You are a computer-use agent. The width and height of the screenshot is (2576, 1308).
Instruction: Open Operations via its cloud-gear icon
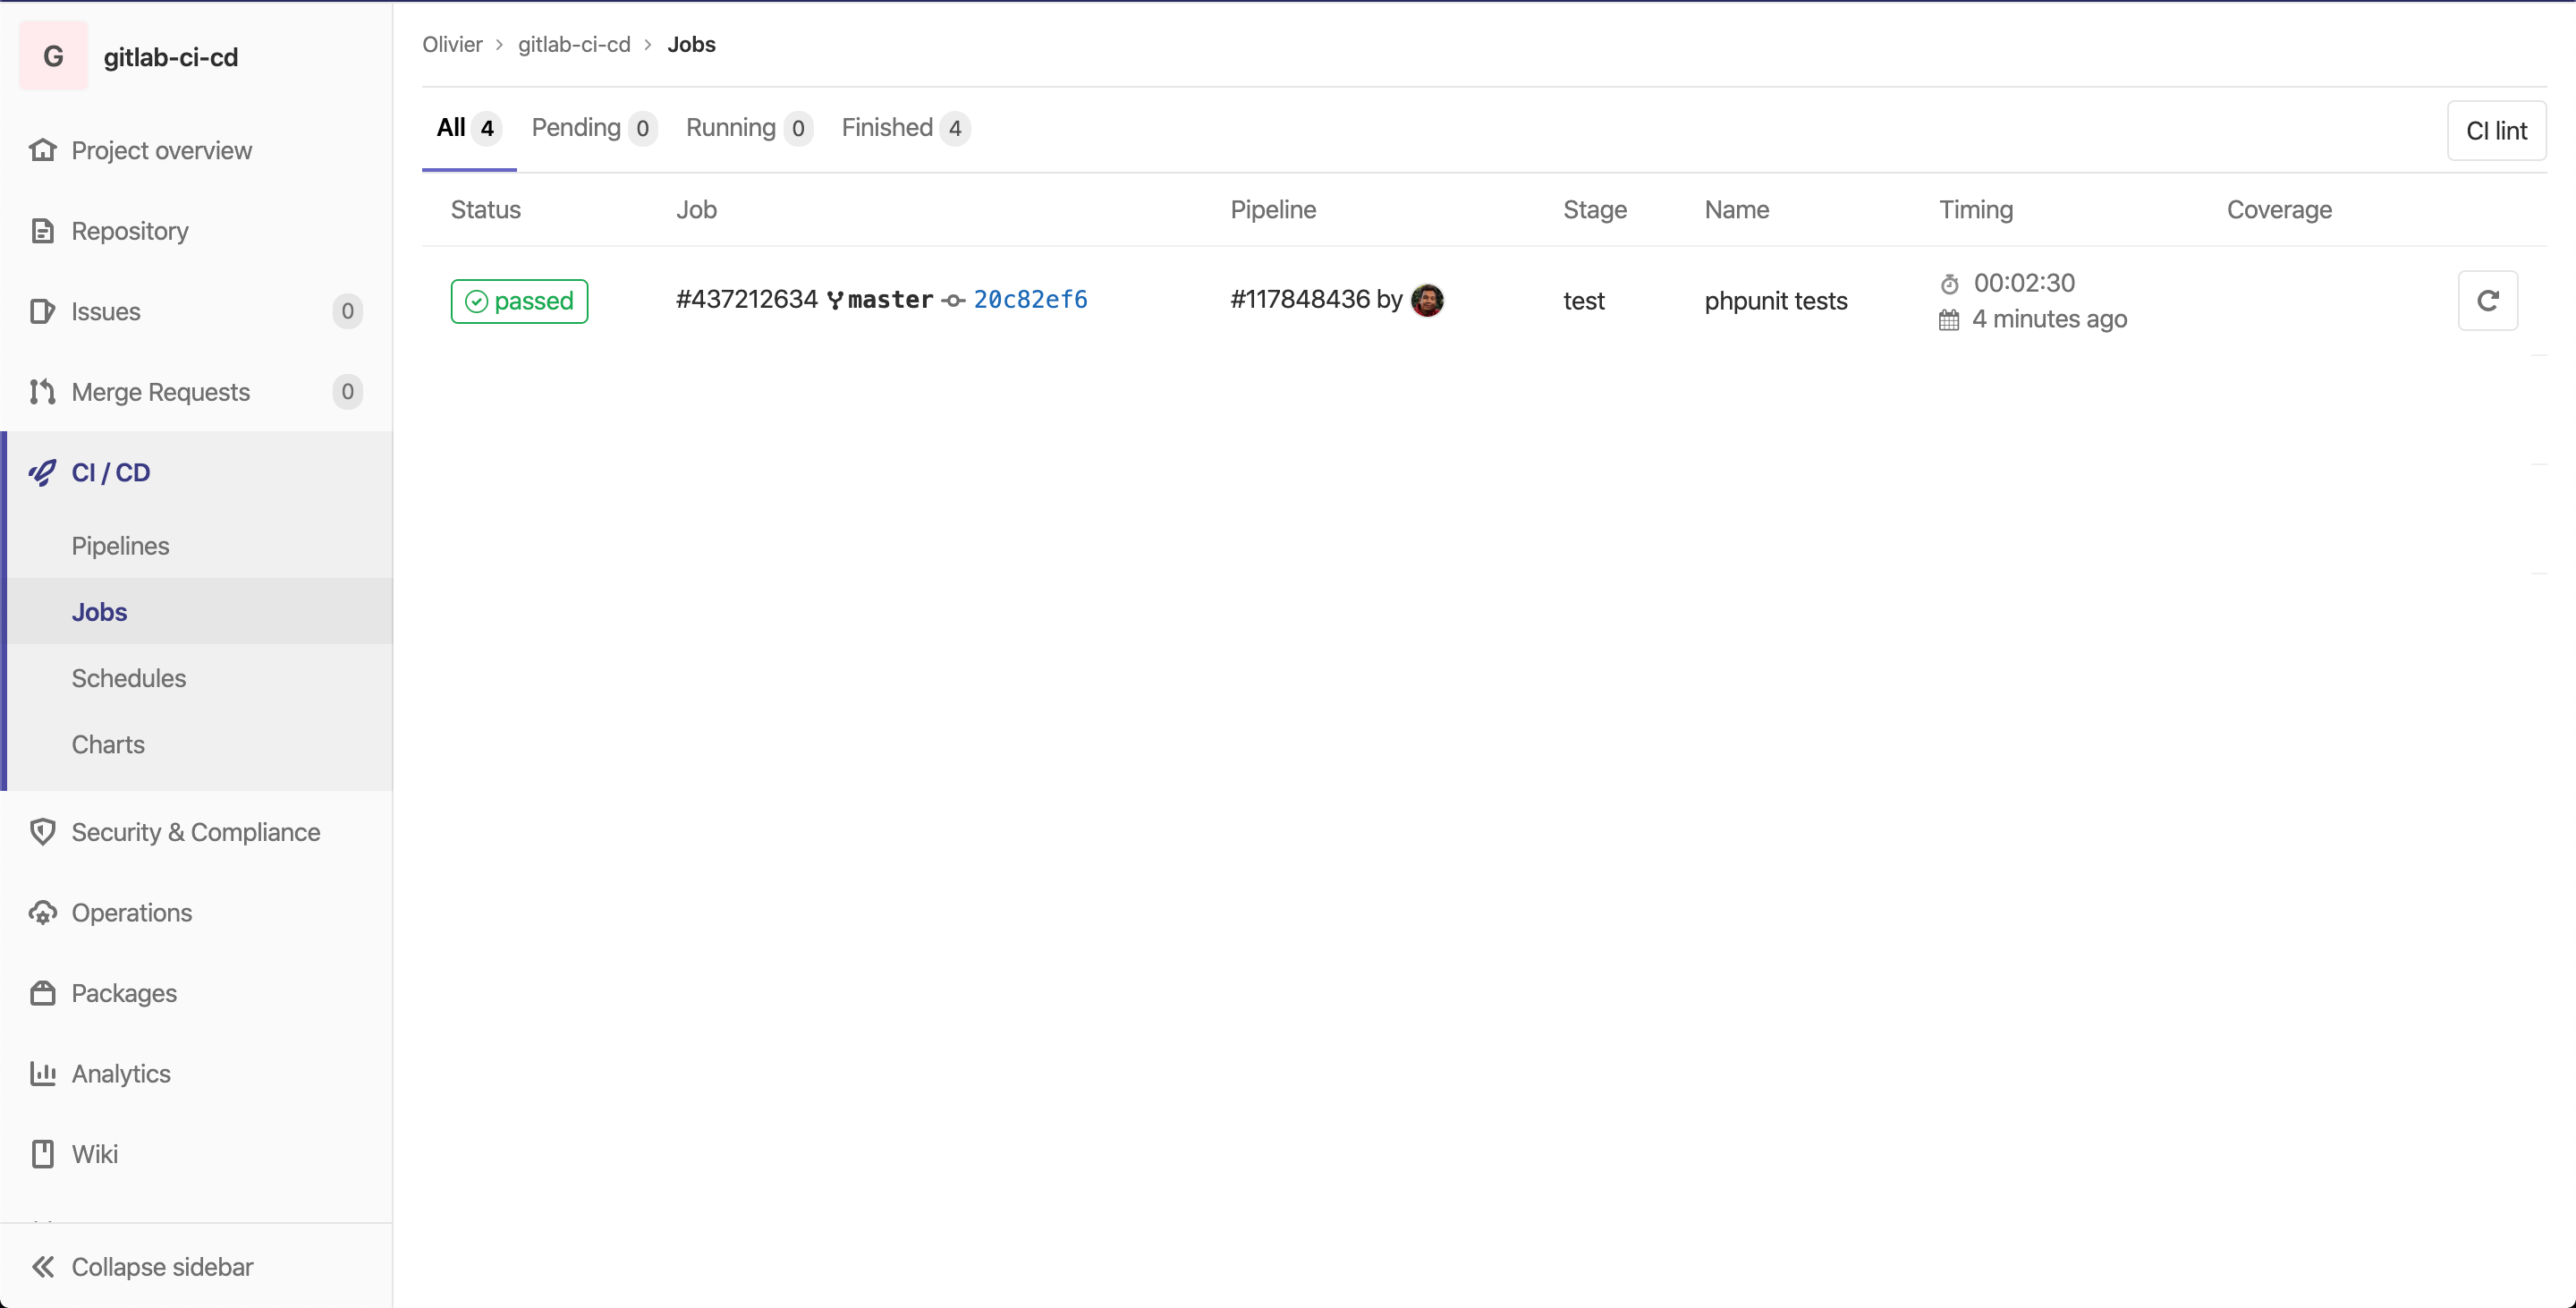pos(42,913)
